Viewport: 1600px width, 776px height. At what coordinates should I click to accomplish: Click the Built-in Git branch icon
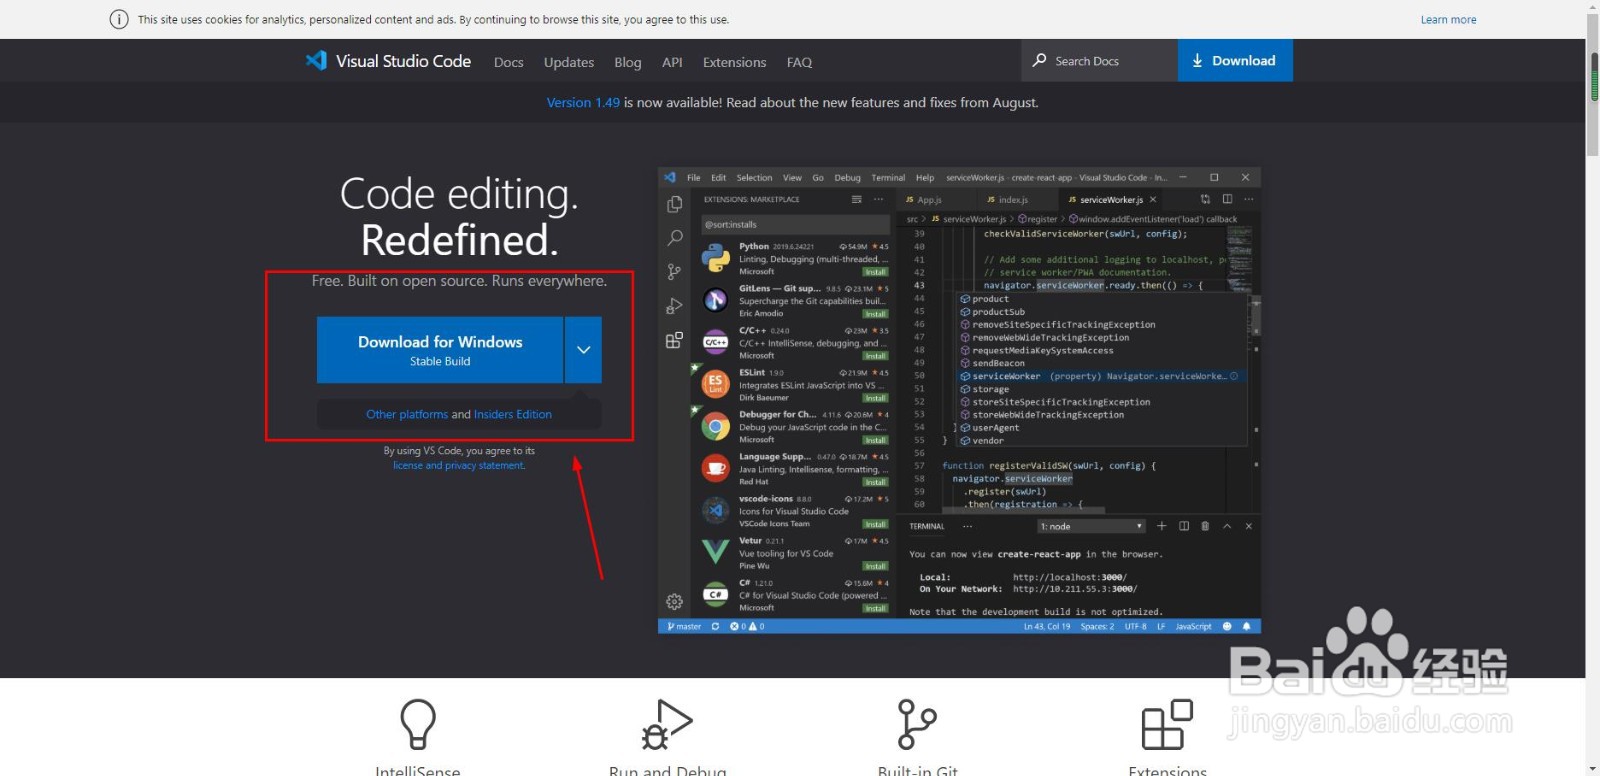[916, 724]
